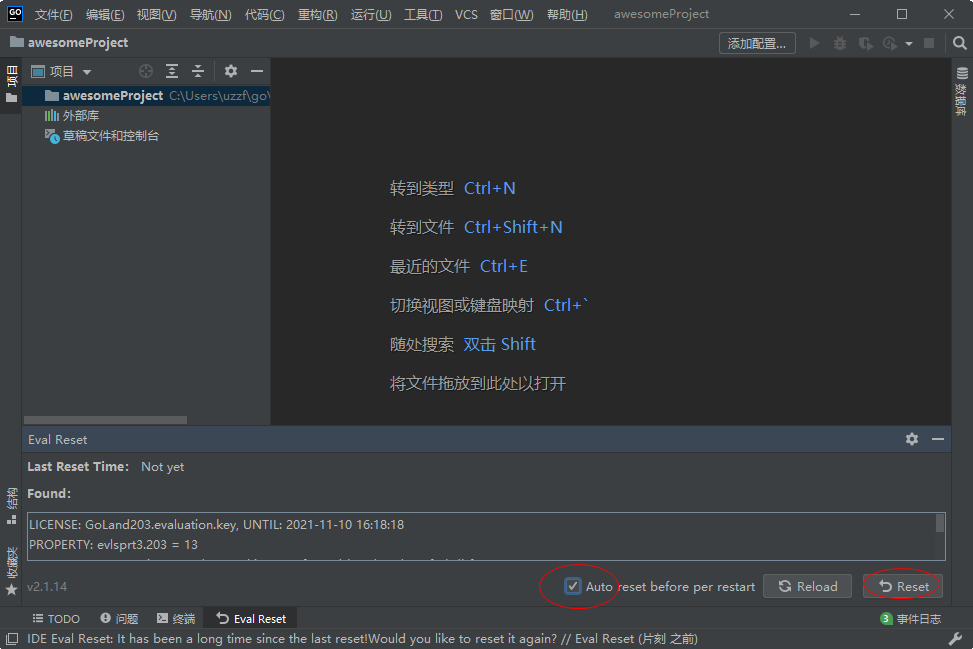The height and width of the screenshot is (649, 973).
Task: Select 外部库 node in project tree
Action: (x=72, y=115)
